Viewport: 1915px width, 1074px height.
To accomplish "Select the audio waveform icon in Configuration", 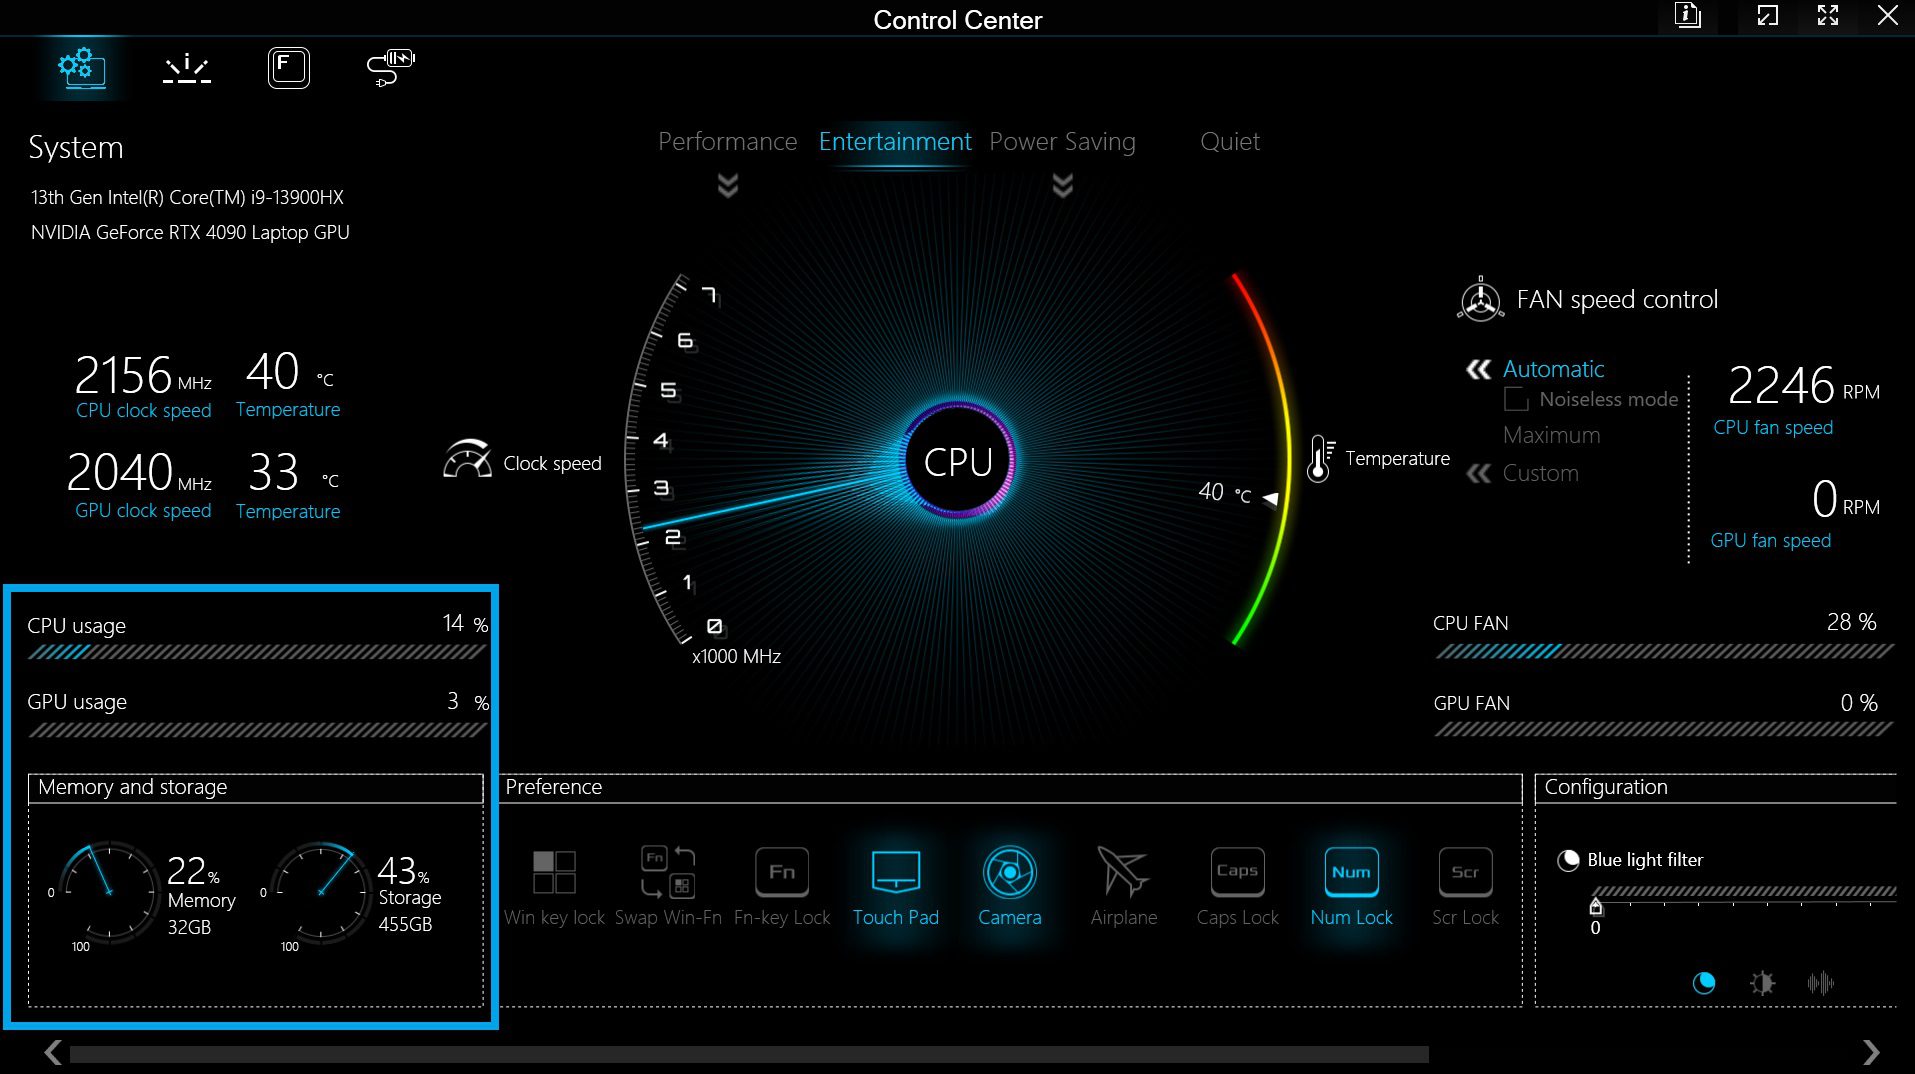I will coord(1820,983).
